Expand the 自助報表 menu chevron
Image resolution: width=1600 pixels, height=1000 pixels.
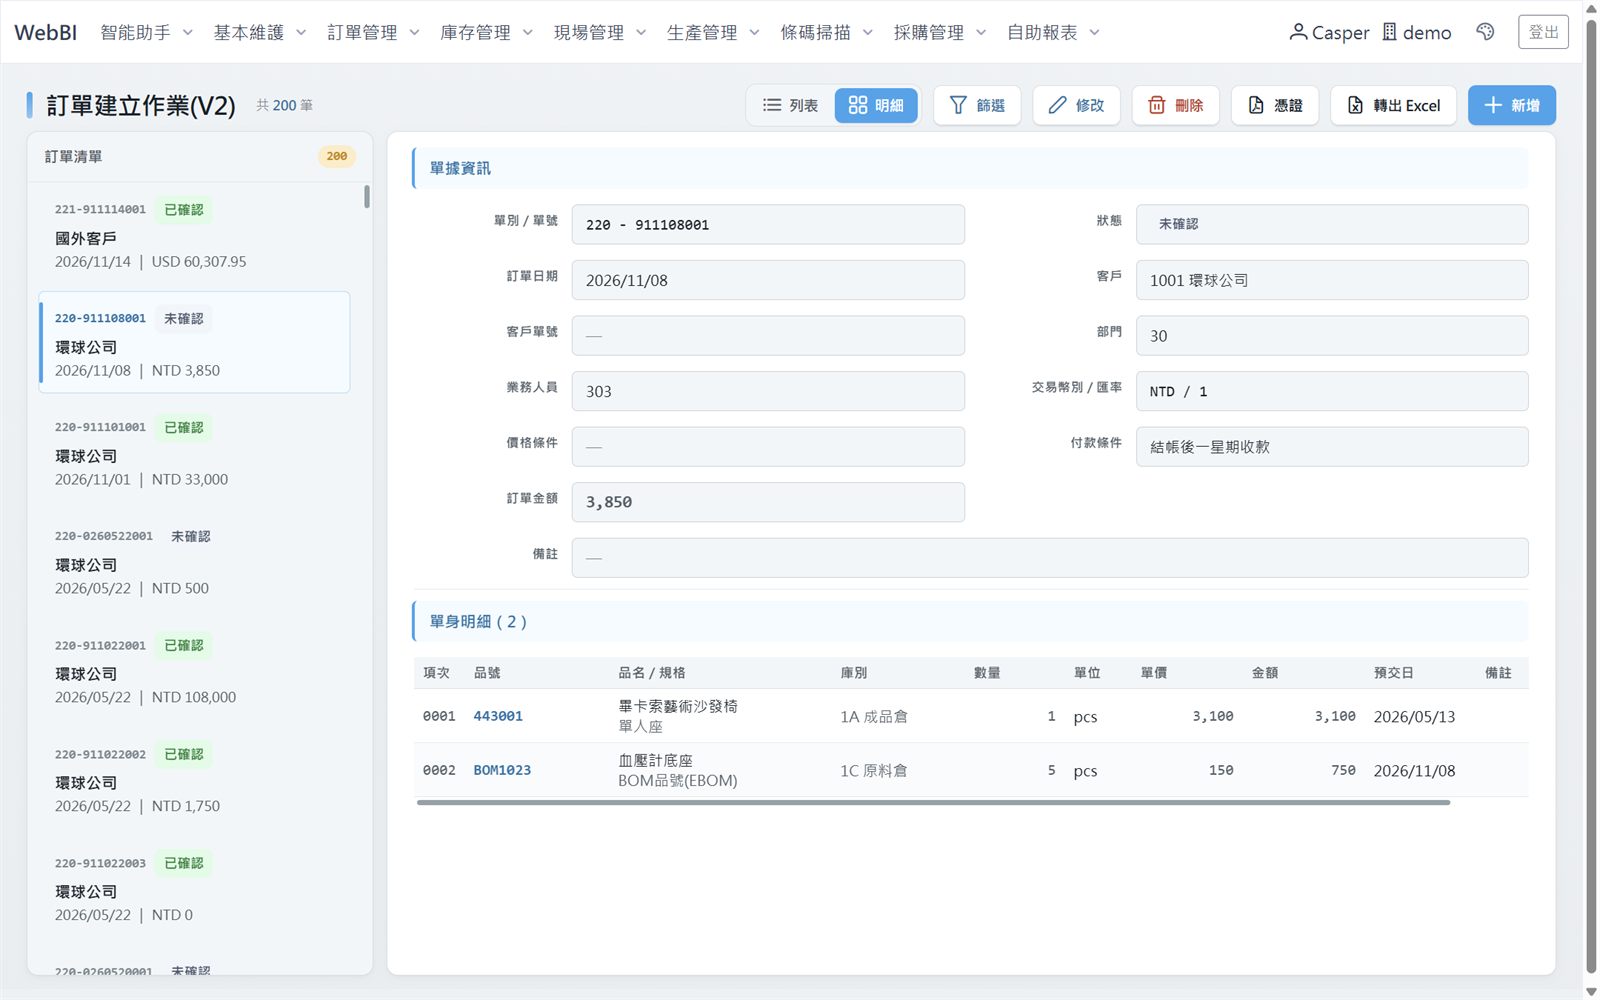point(1095,32)
